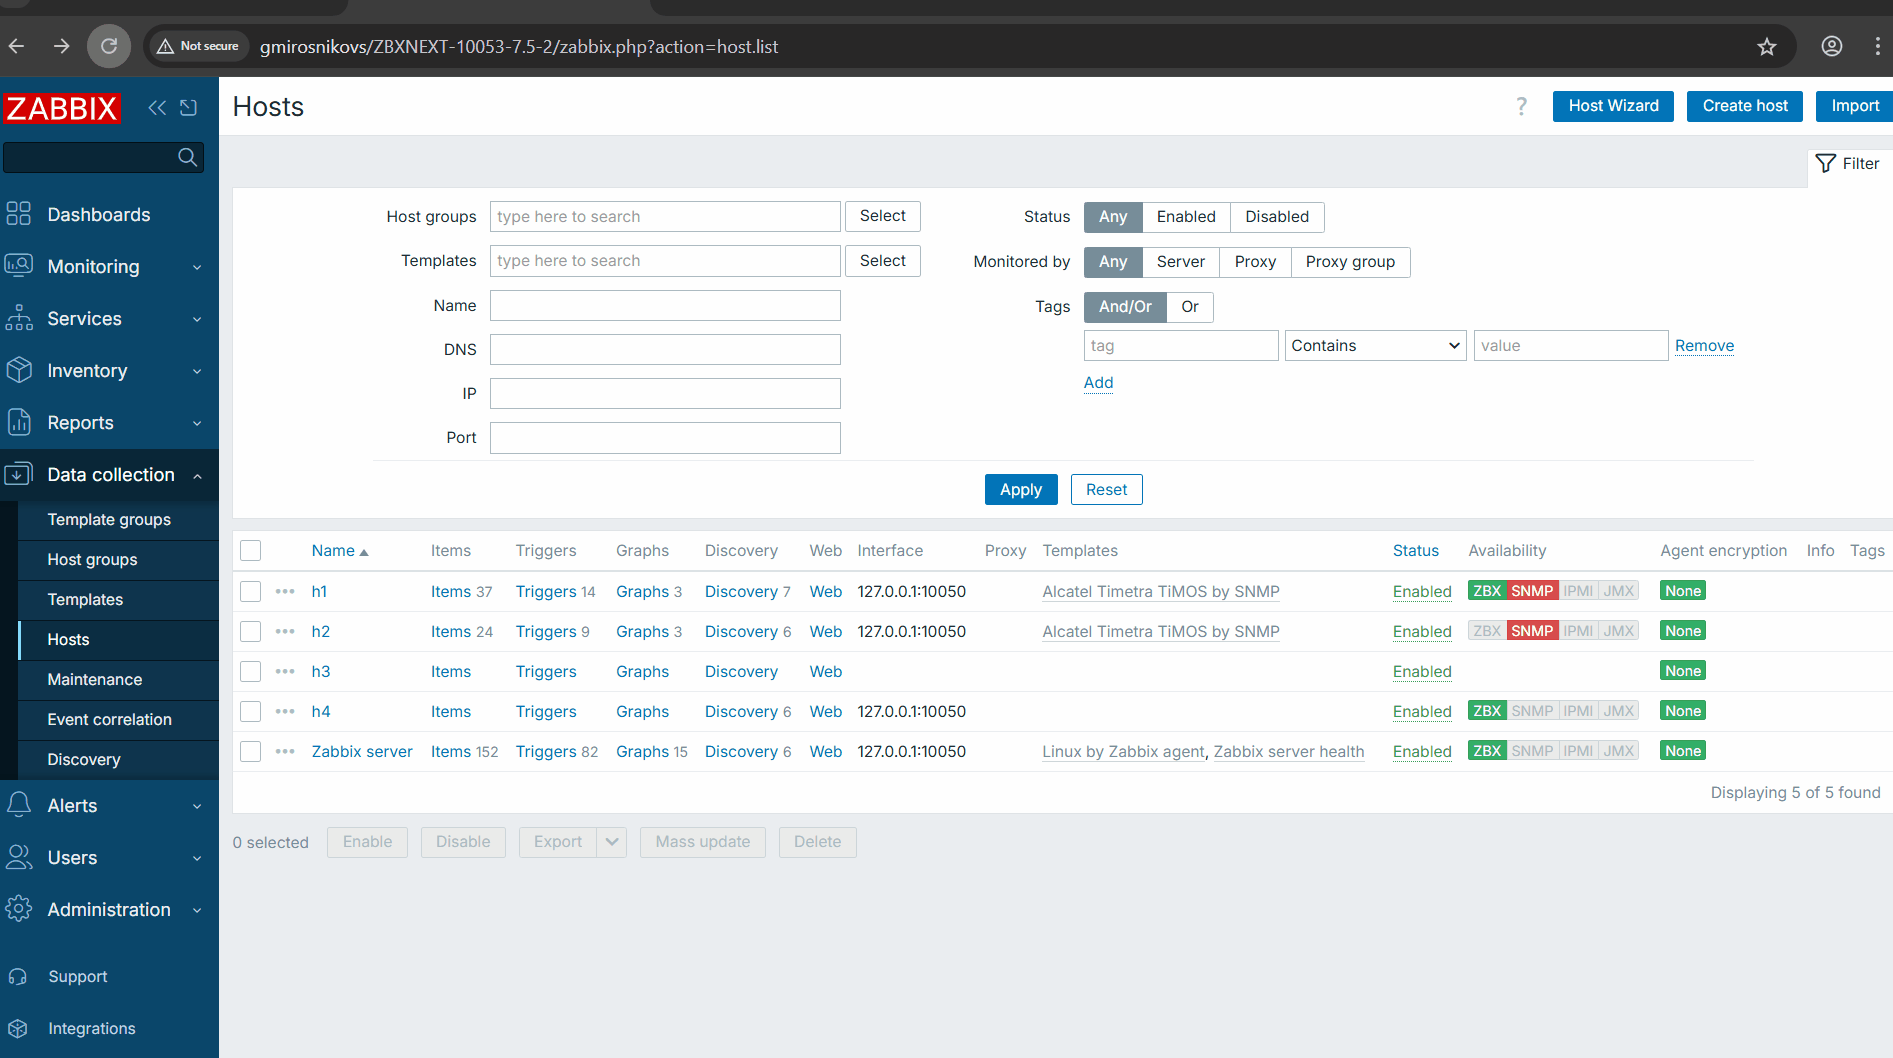Image resolution: width=1893 pixels, height=1058 pixels.
Task: Click into the DNS filter field
Action: pos(665,350)
